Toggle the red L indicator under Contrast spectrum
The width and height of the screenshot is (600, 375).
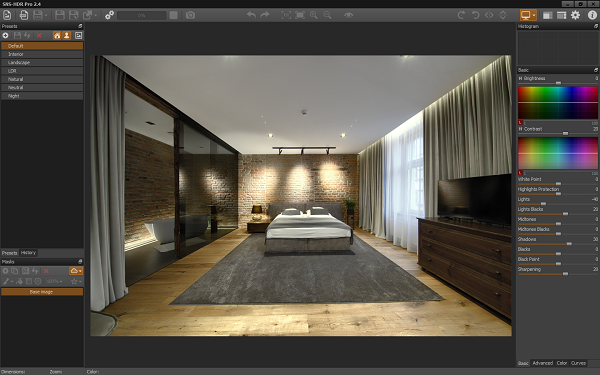tap(520, 173)
